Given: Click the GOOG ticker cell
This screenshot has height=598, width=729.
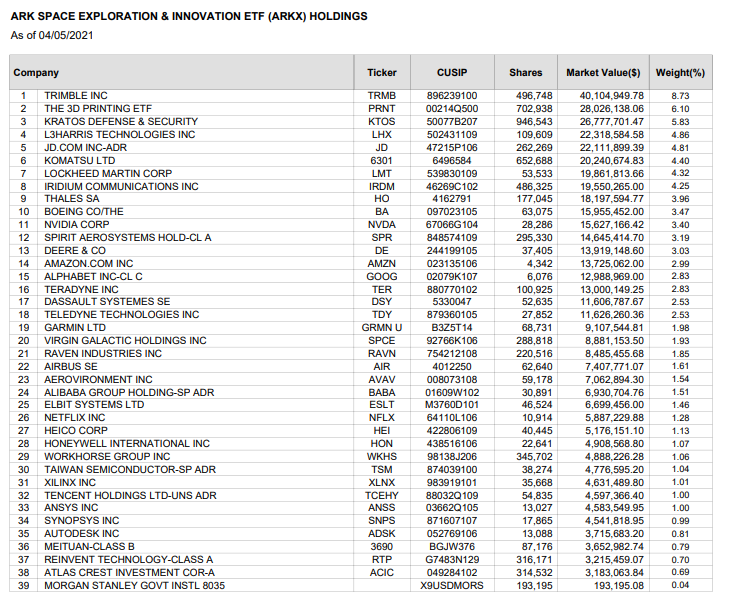Looking at the screenshot, I should (382, 277).
